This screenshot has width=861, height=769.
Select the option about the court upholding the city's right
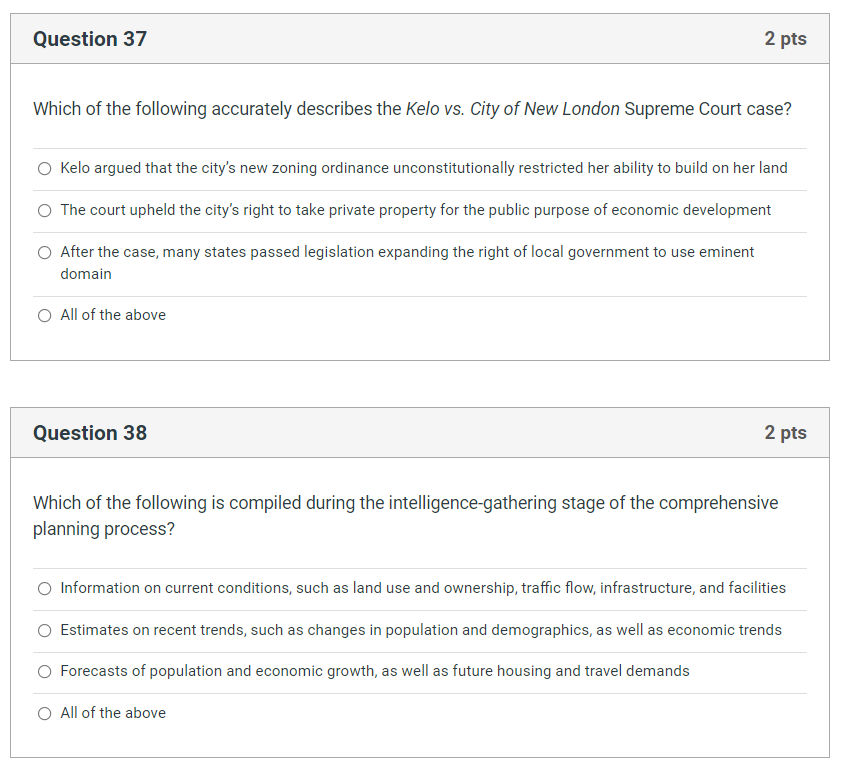[x=44, y=210]
